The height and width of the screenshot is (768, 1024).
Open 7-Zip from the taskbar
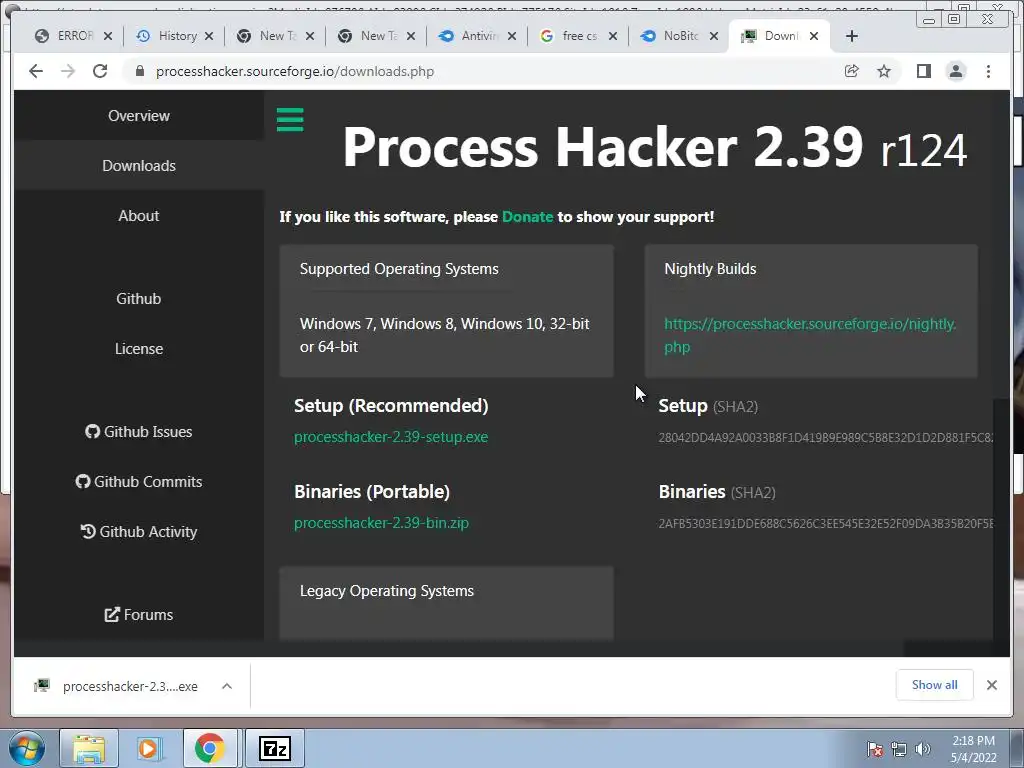275,748
